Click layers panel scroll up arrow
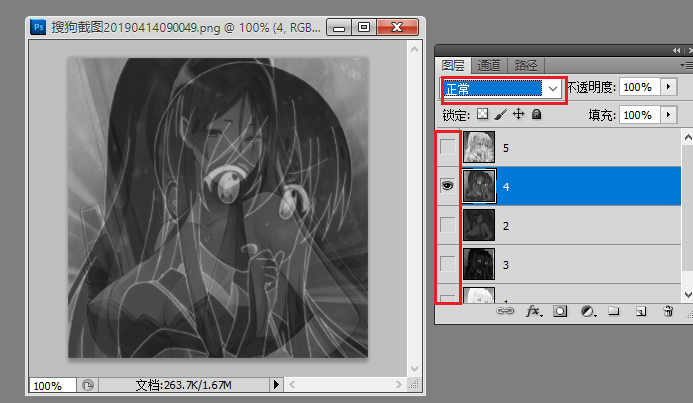Screen dimensions: 693x403 [x=688, y=137]
